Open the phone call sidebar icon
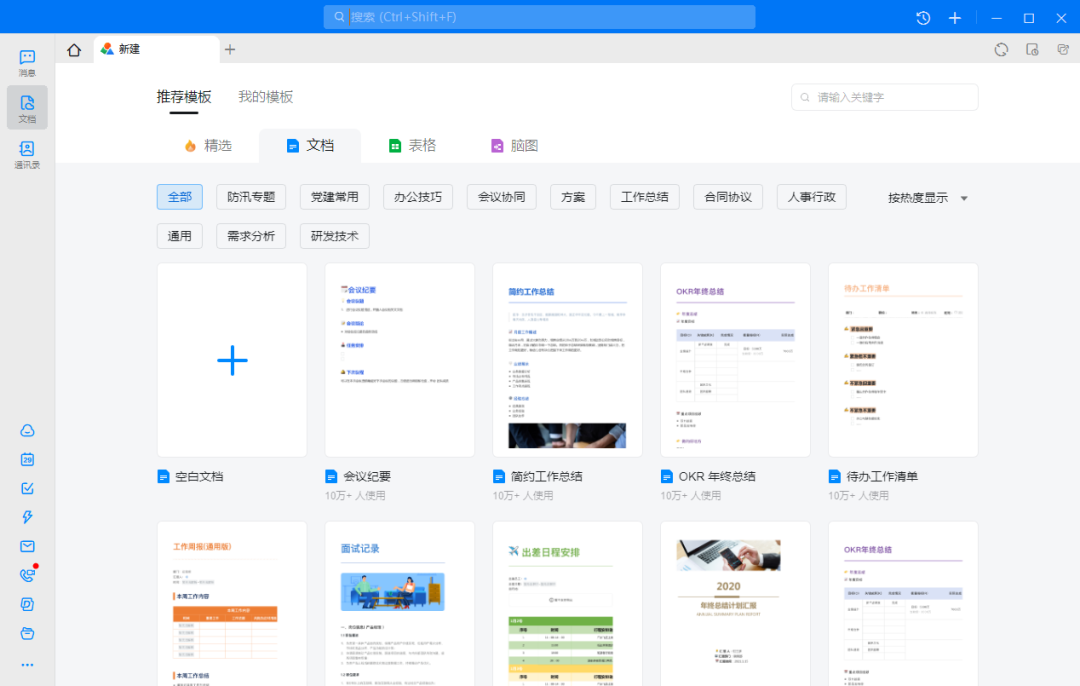 (28, 575)
